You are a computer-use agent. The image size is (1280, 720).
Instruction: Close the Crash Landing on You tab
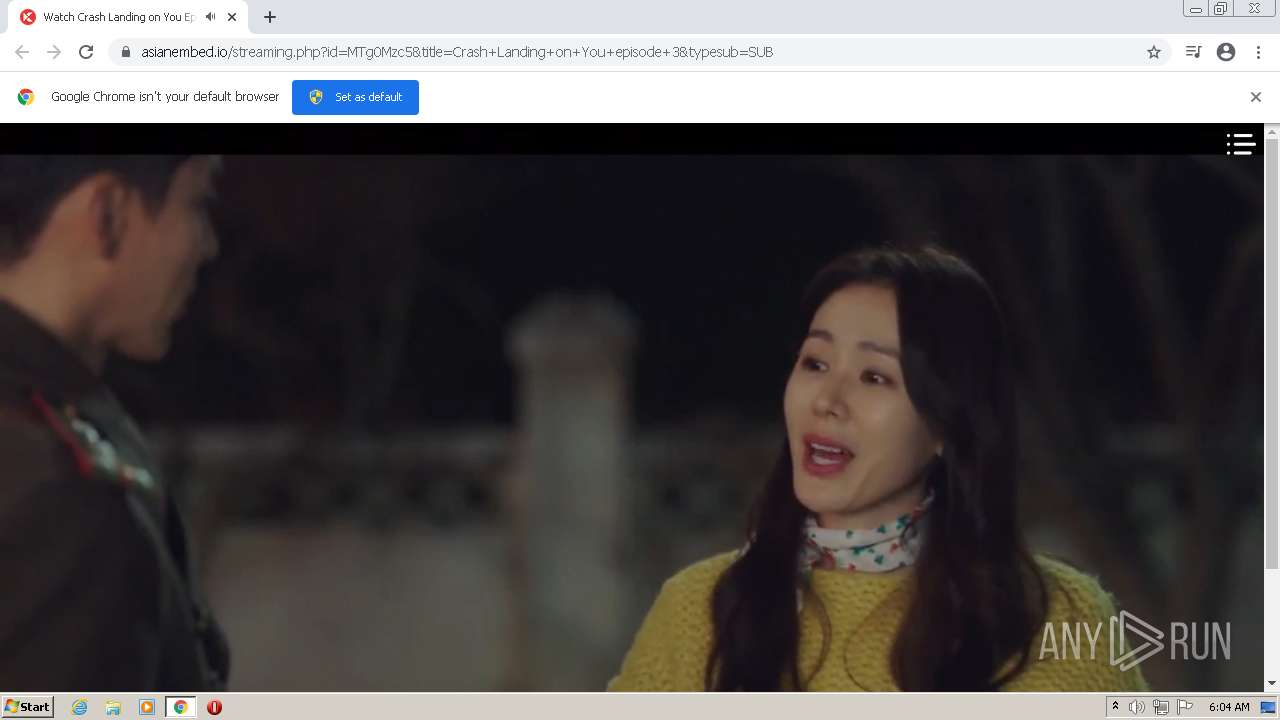coord(232,17)
